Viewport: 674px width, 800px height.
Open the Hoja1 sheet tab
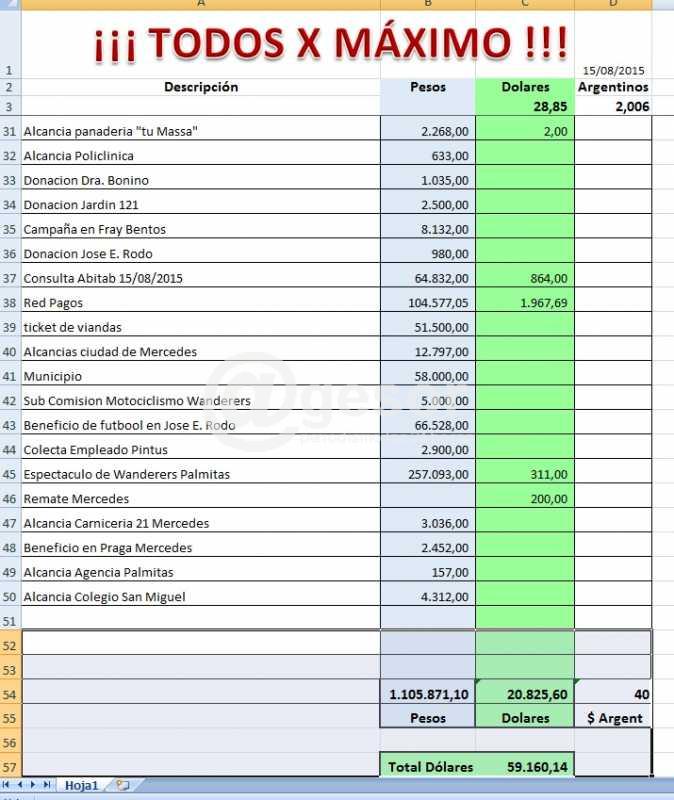click(x=81, y=786)
